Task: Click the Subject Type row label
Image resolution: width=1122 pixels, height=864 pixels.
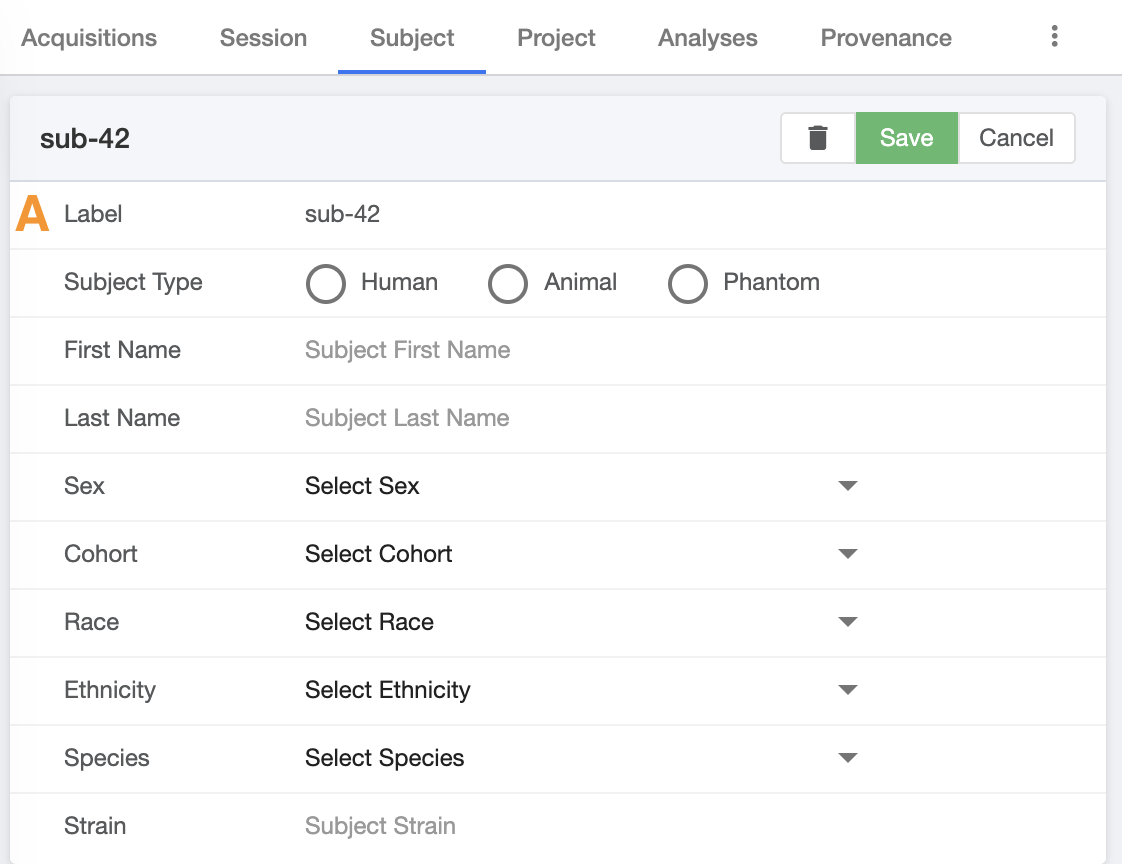Action: tap(133, 282)
